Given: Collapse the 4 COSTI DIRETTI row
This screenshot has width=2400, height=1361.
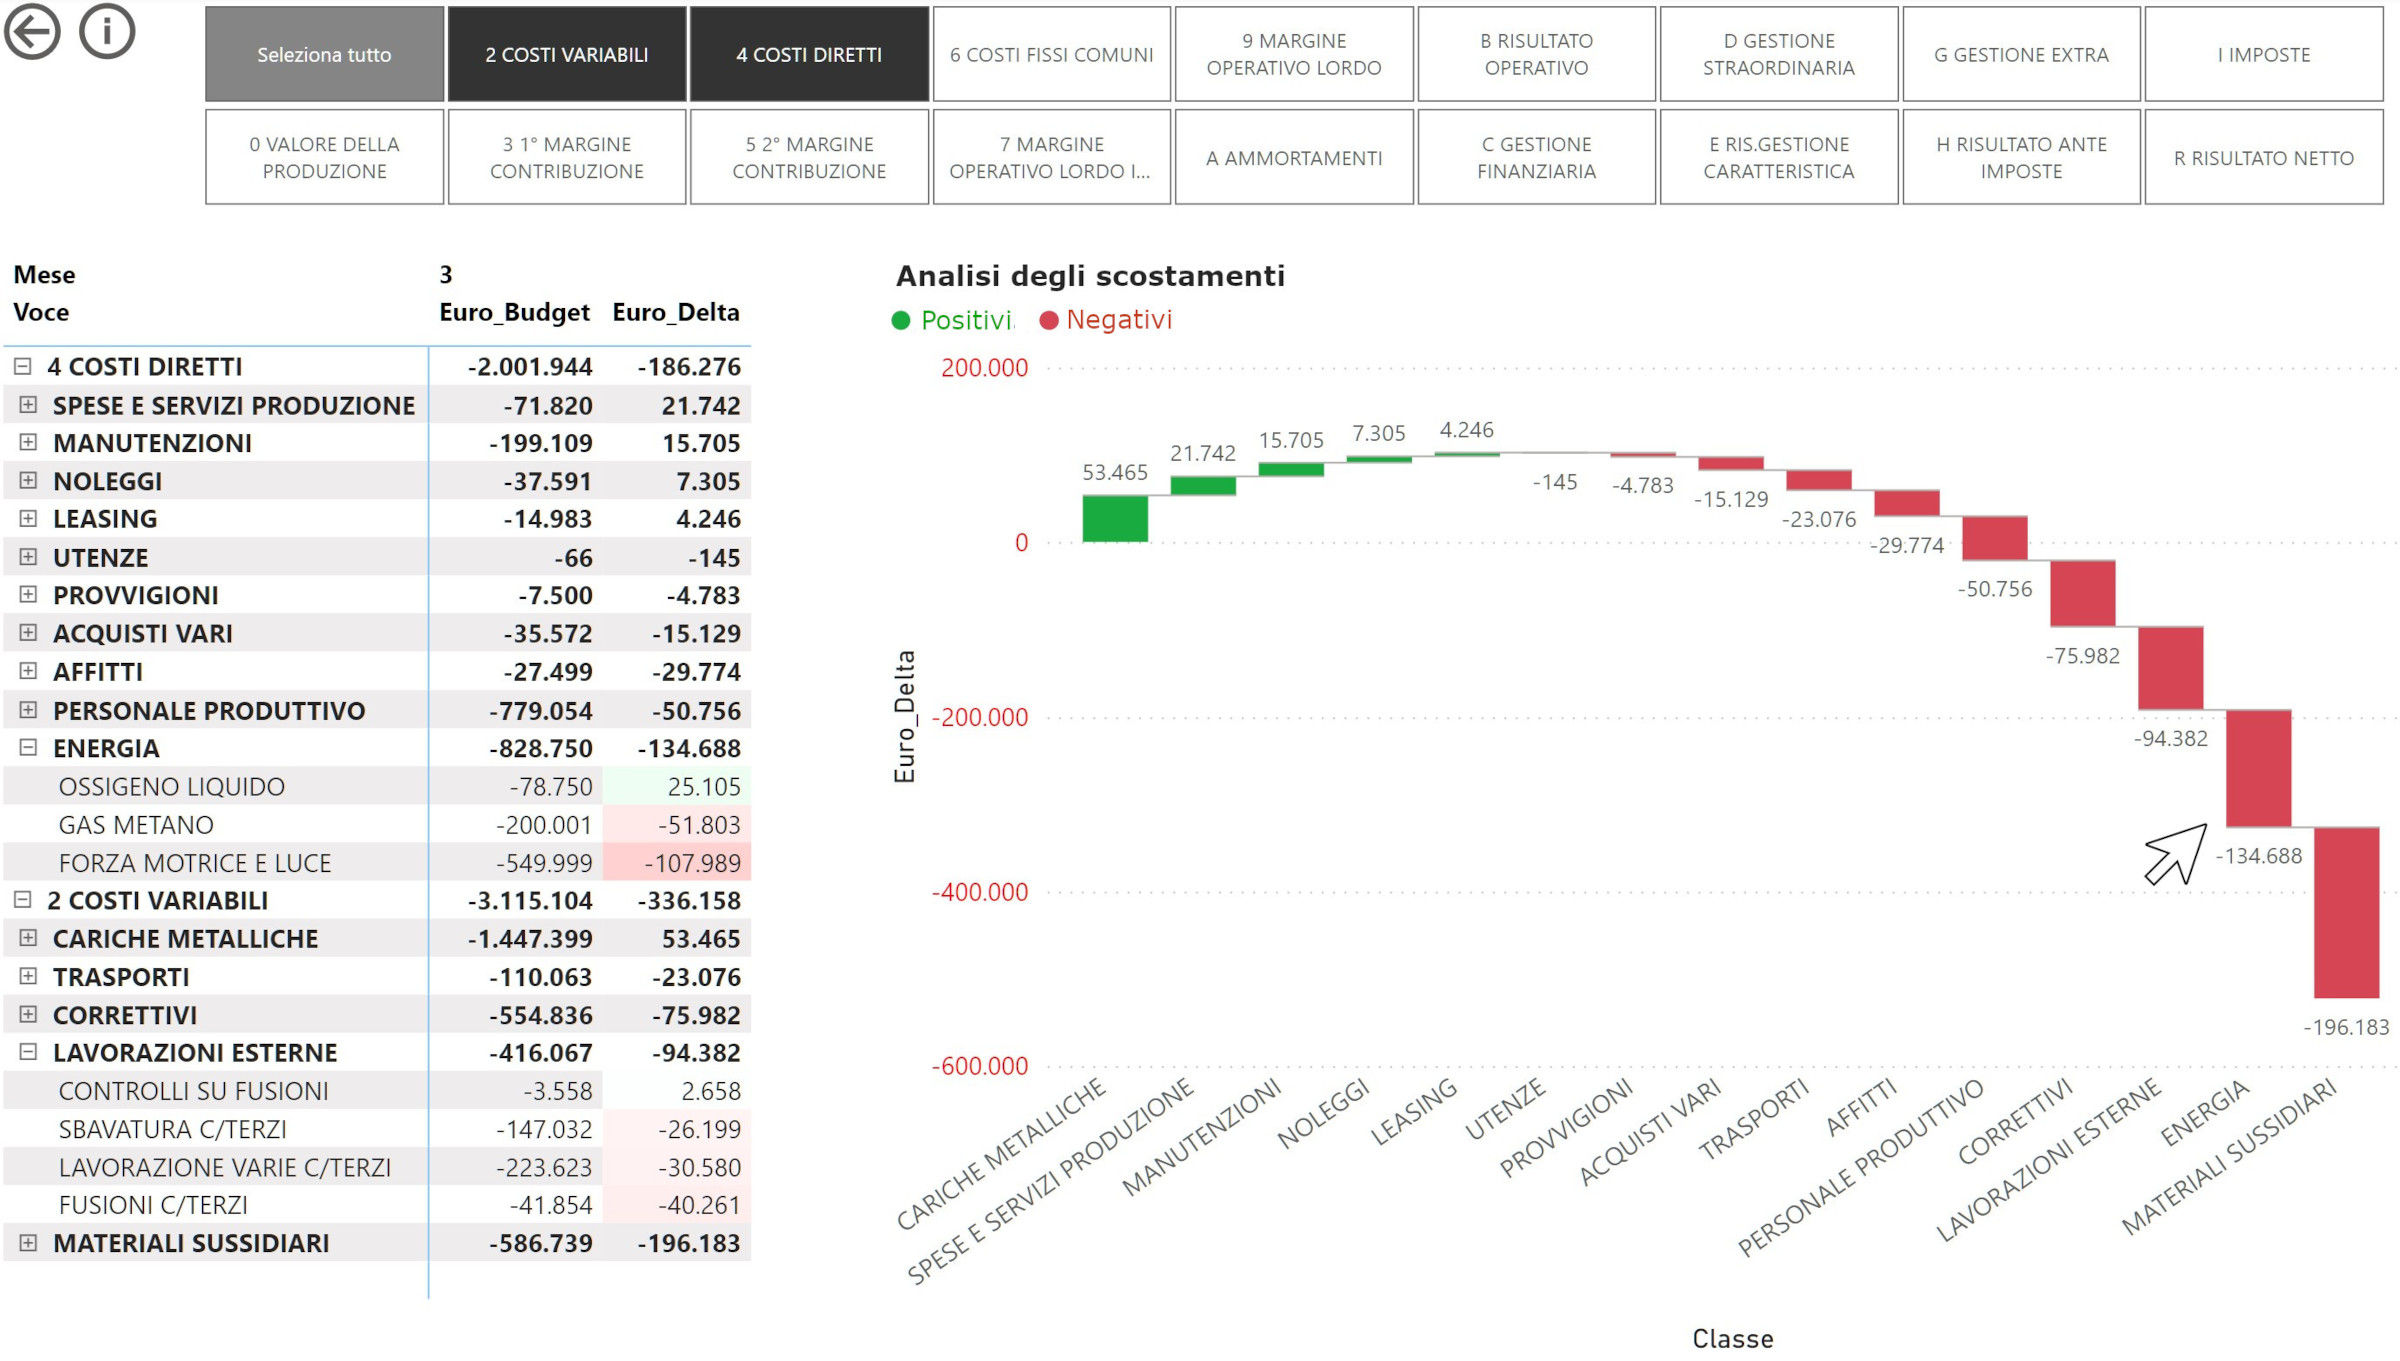Looking at the screenshot, I should (22, 367).
